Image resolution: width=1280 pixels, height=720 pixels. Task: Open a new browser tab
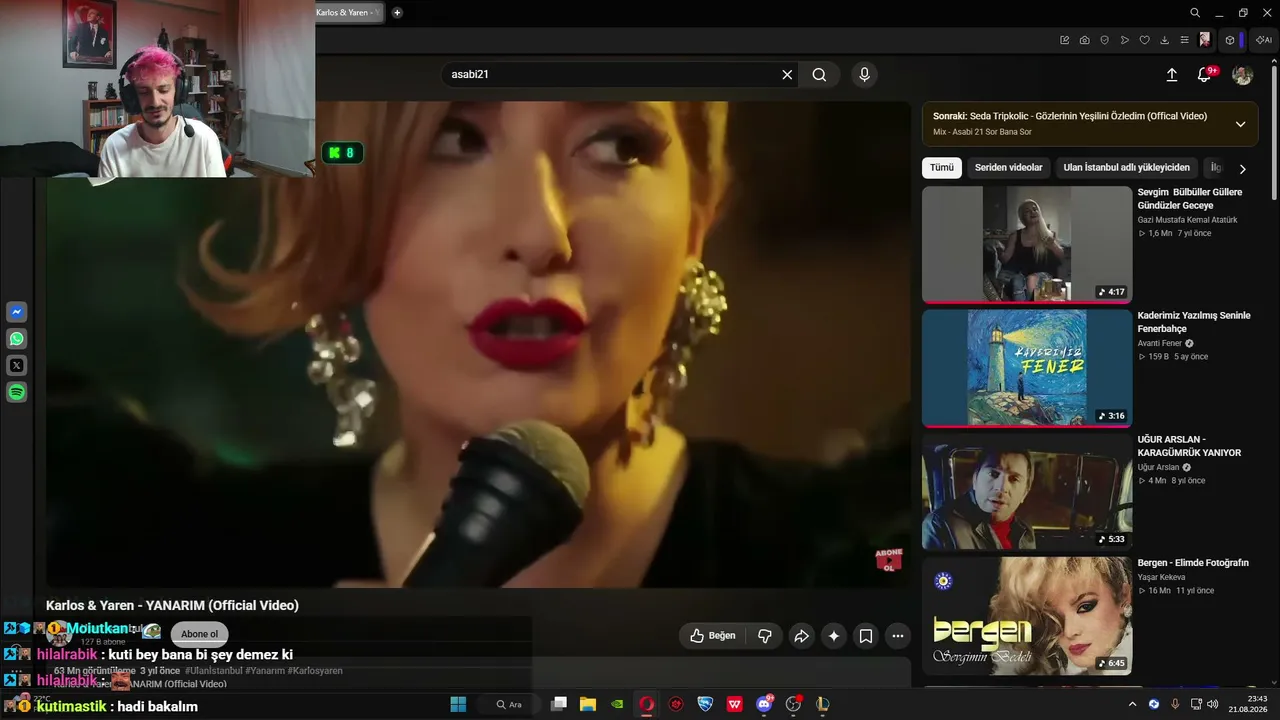click(x=397, y=12)
